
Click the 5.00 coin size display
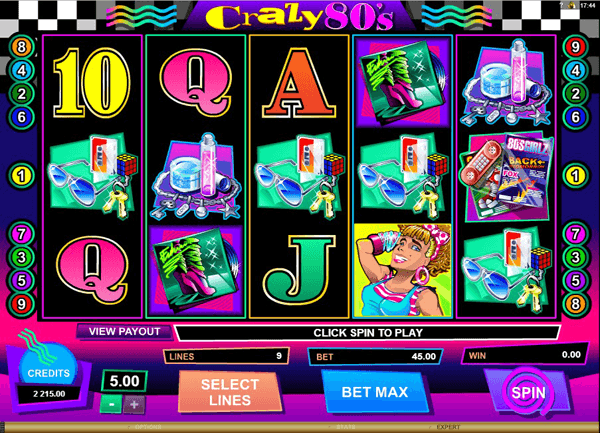(x=124, y=381)
